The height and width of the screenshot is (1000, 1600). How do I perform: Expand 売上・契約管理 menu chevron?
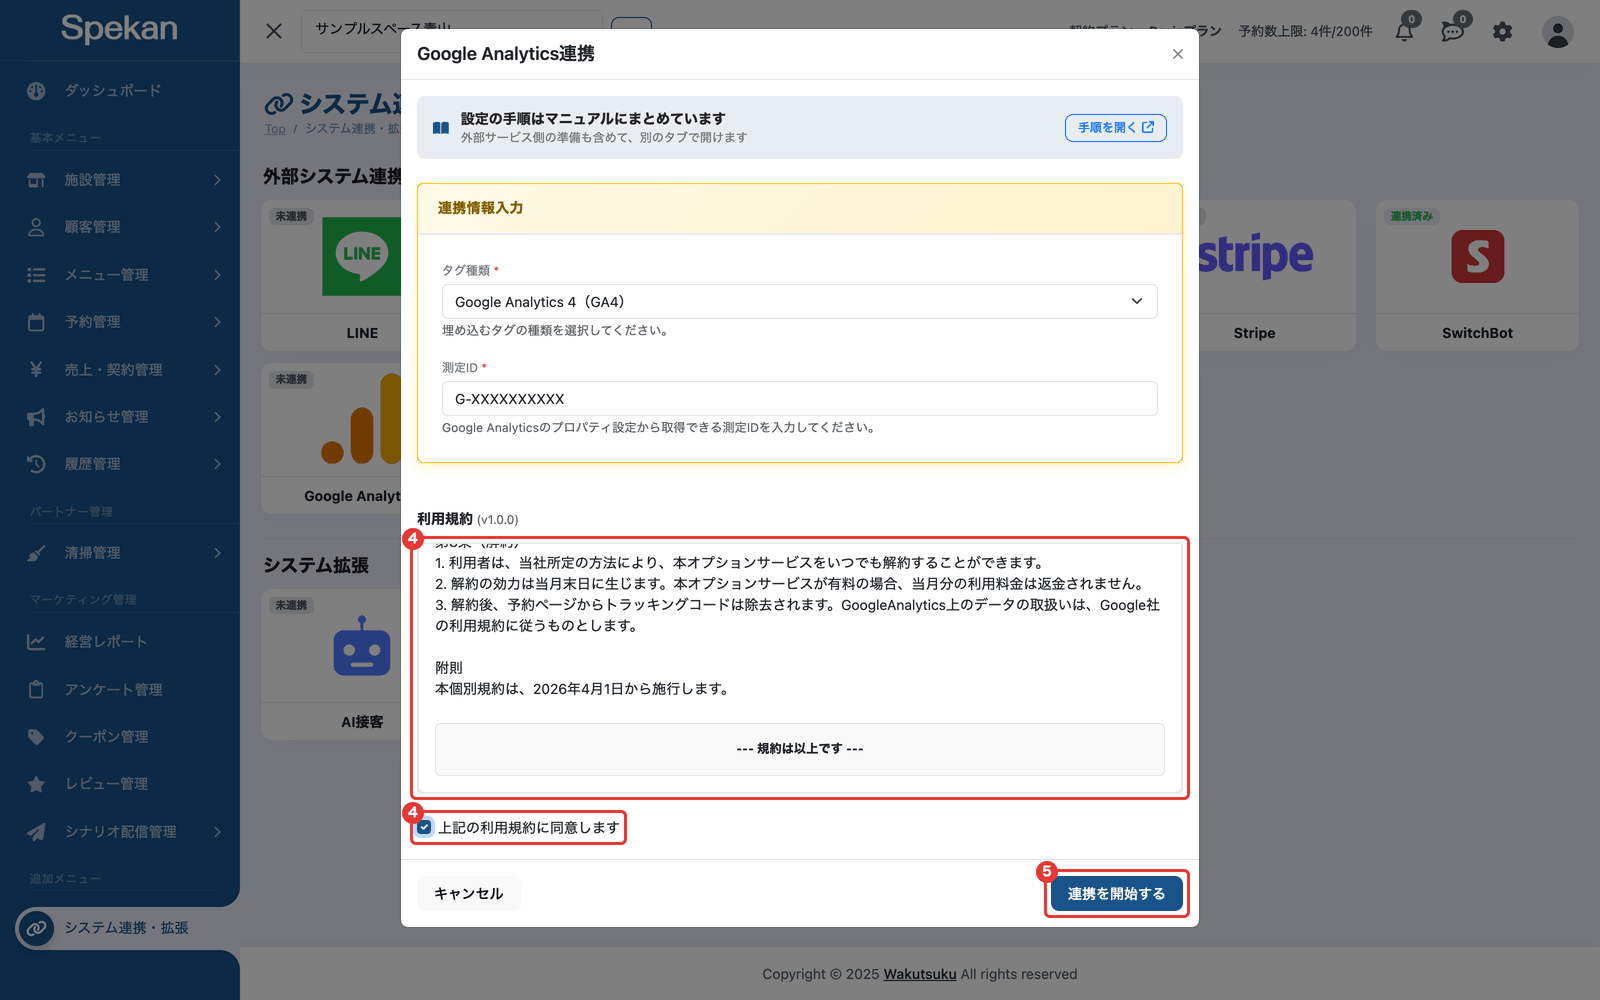217,370
